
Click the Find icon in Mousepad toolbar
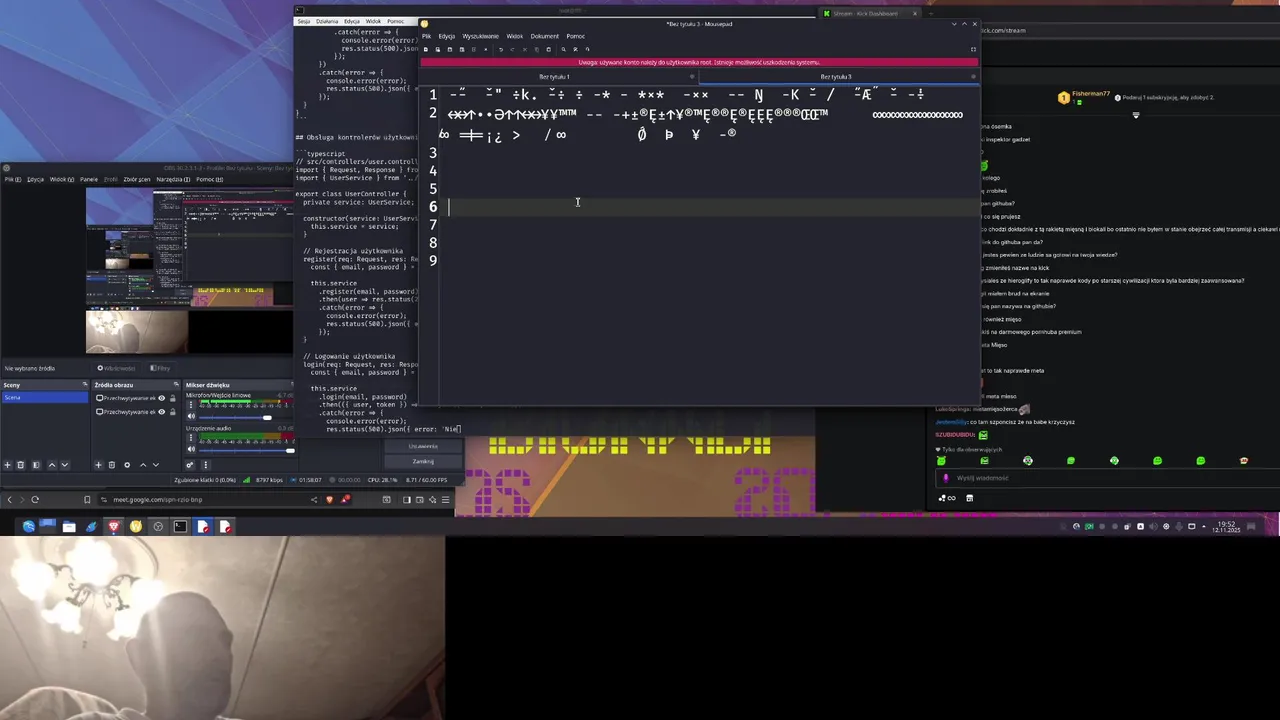tap(563, 49)
